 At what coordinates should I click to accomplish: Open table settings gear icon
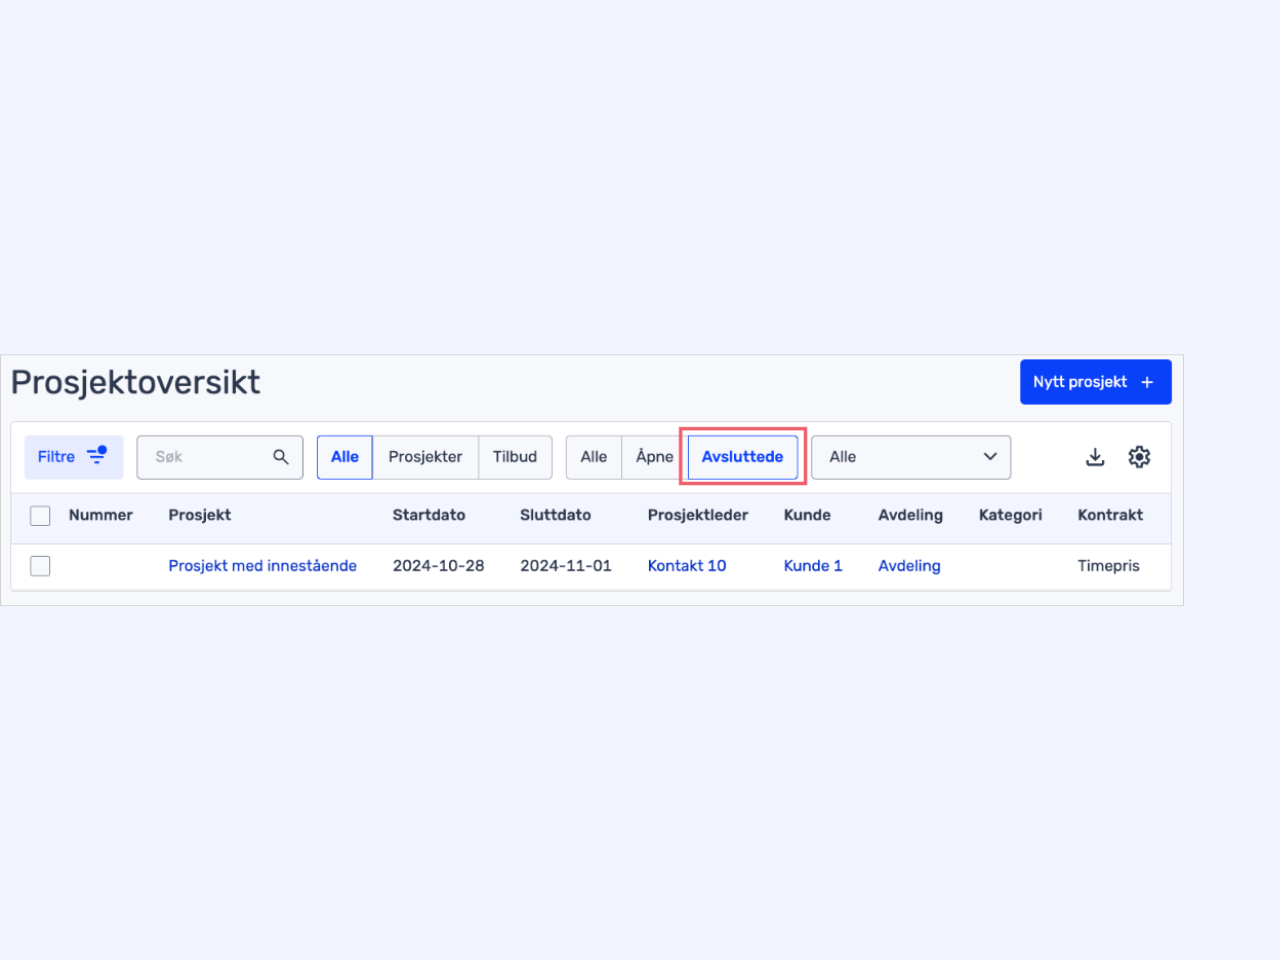point(1139,457)
